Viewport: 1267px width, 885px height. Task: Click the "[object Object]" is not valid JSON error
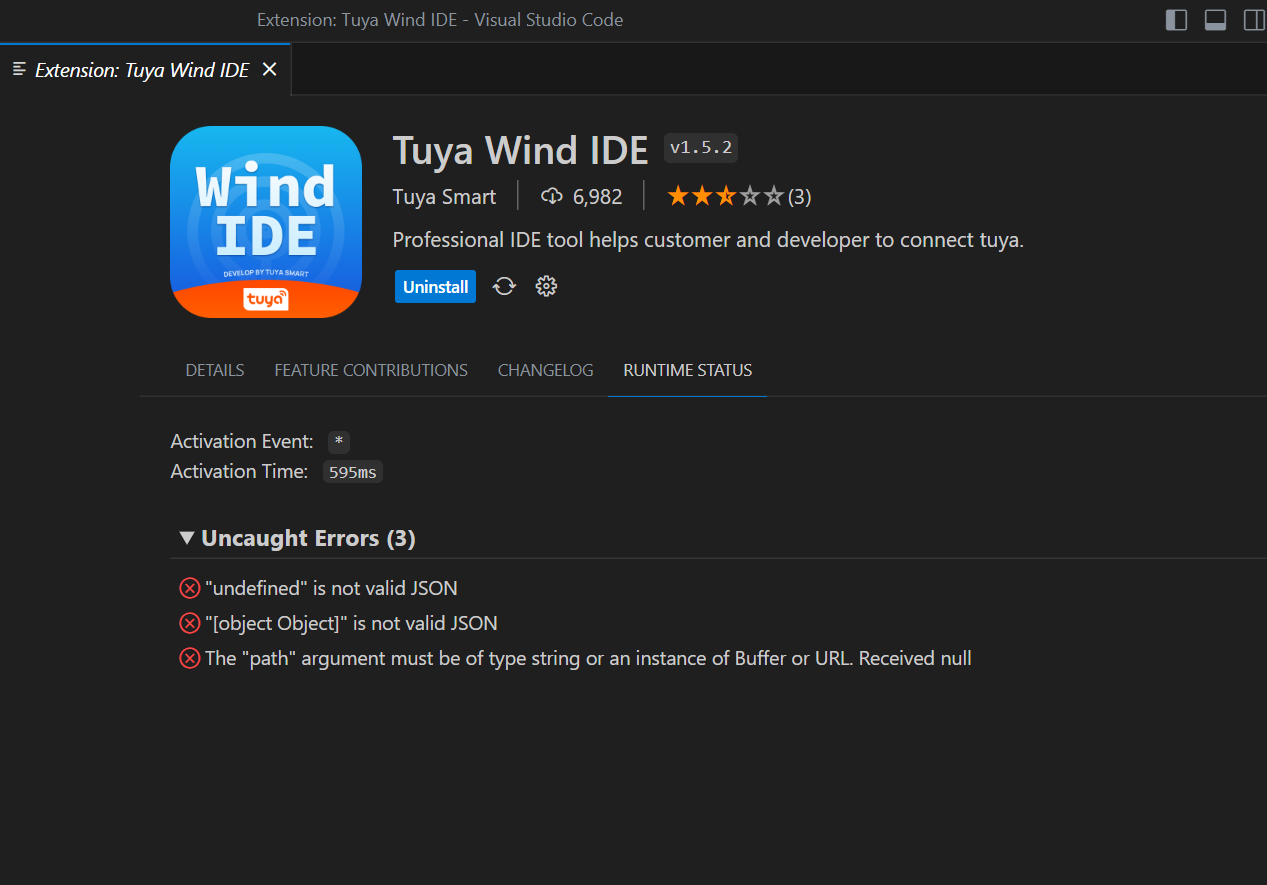pyautogui.click(x=351, y=624)
